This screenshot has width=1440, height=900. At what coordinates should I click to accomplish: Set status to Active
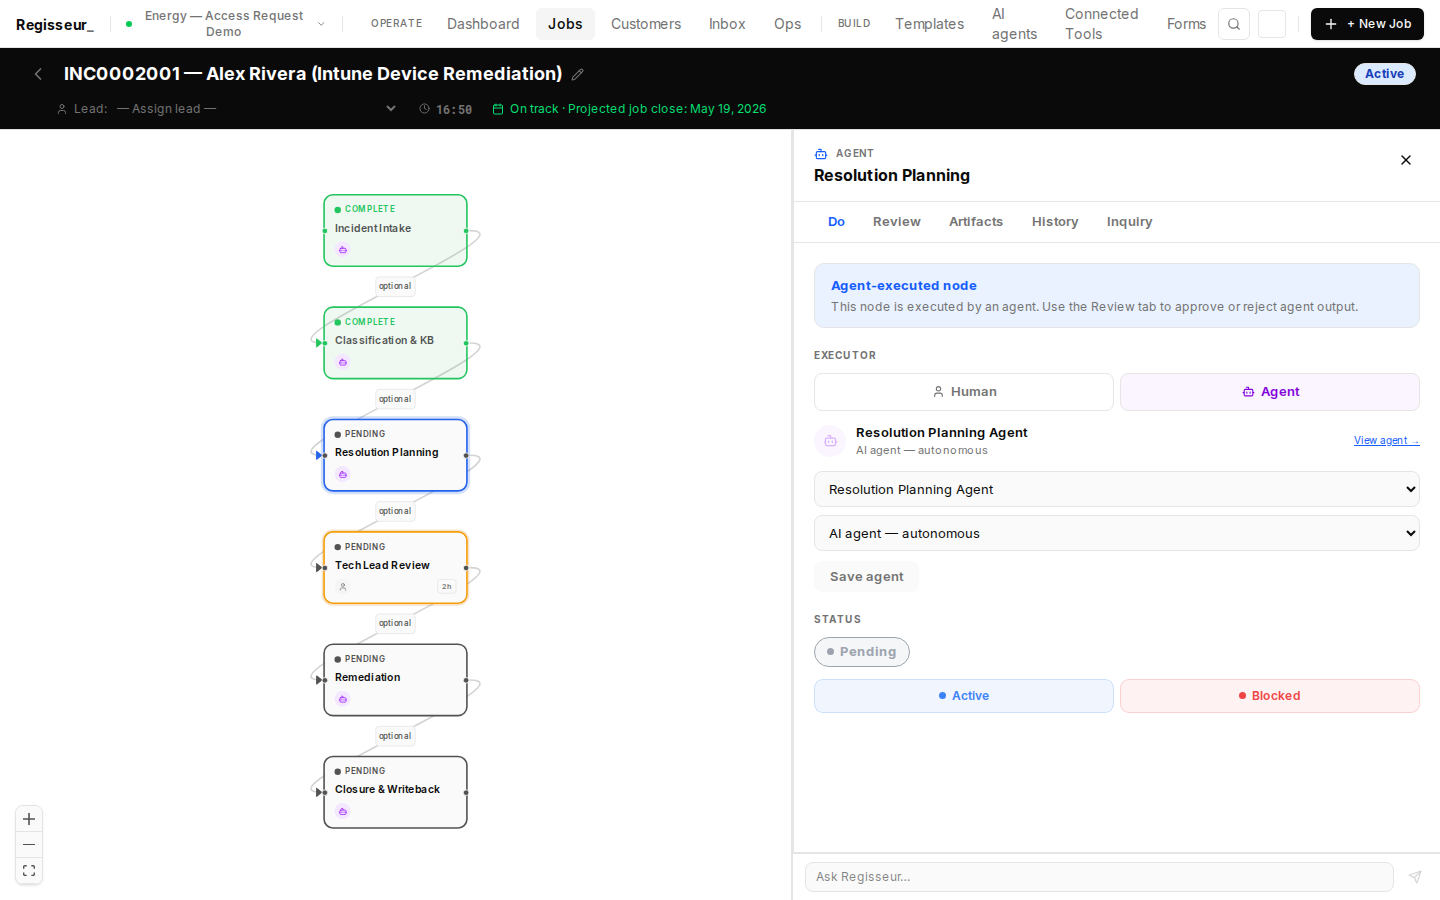coord(964,696)
